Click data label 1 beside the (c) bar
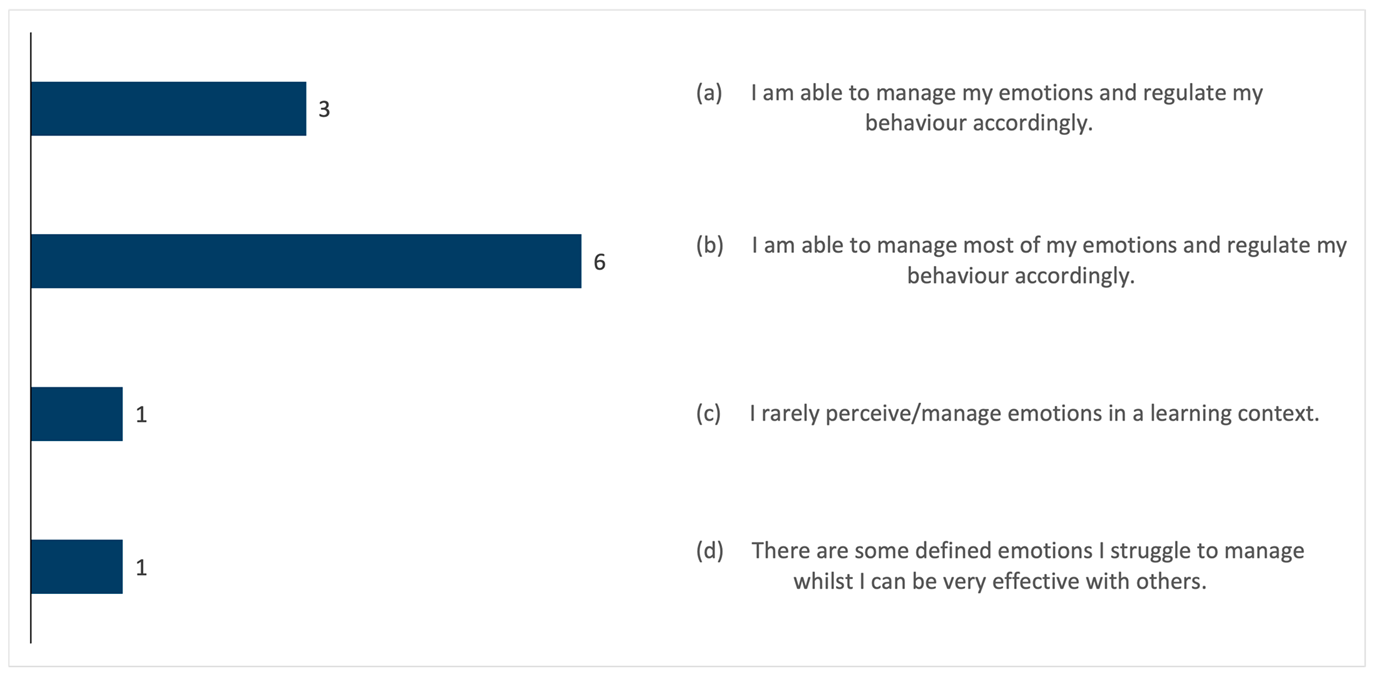Viewport: 1373px width, 674px height. [x=141, y=415]
